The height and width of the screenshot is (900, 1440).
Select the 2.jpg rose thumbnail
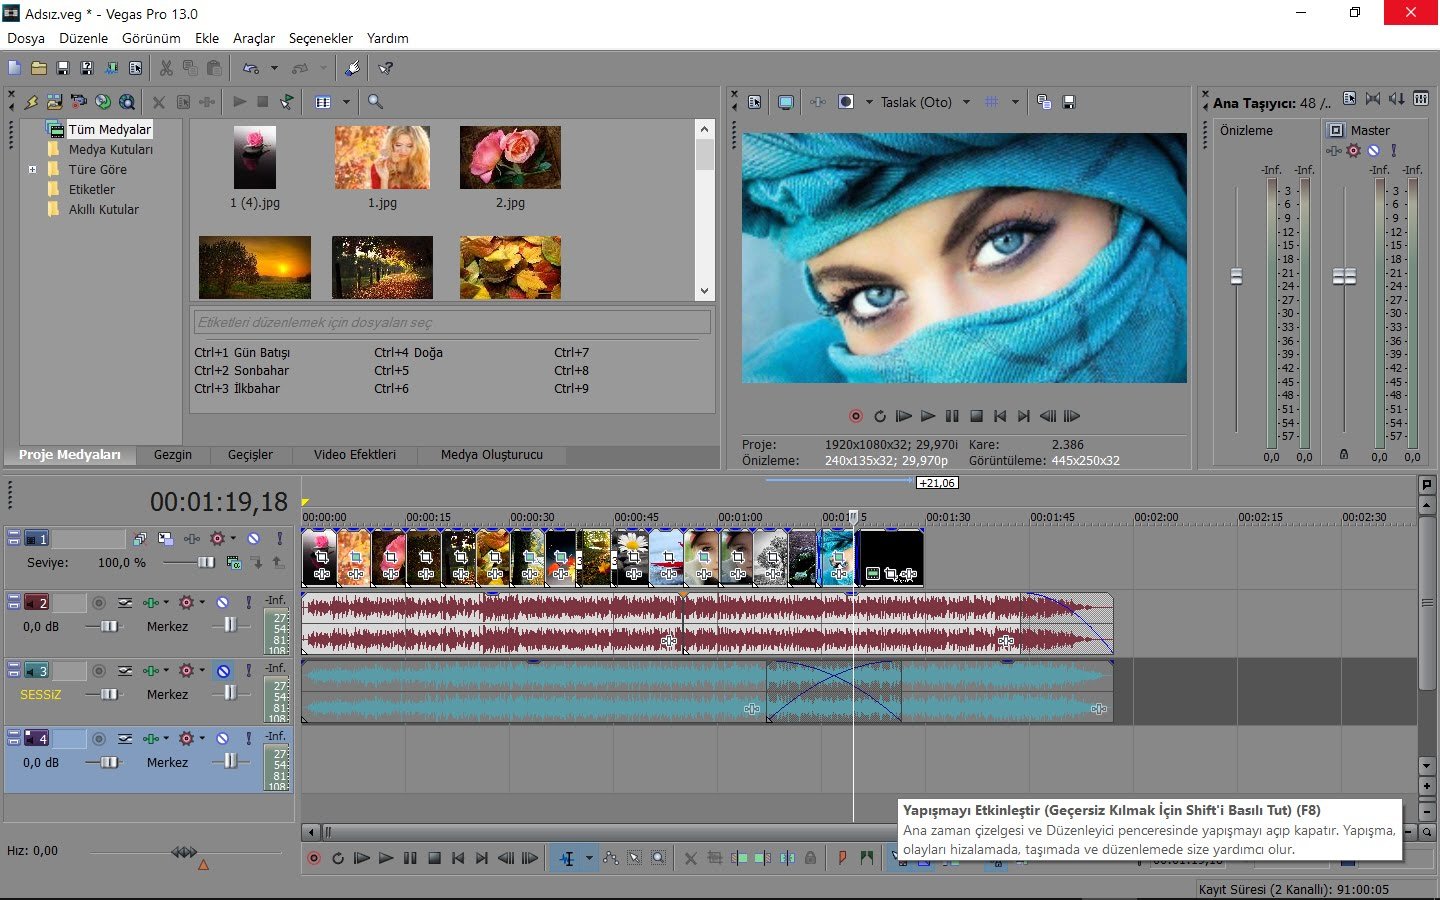[510, 158]
